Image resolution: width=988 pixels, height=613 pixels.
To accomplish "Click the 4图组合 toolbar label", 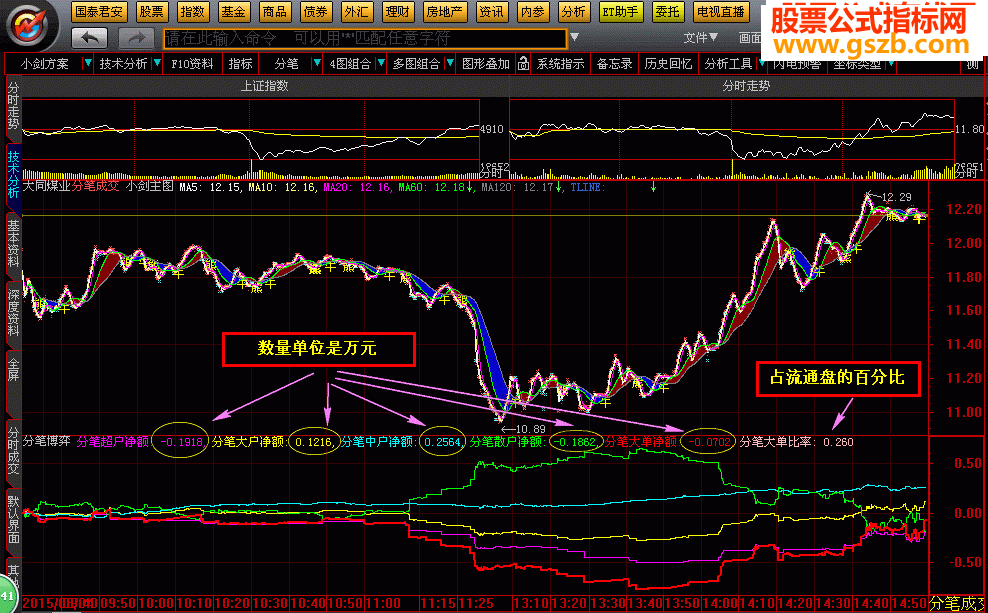I will [x=350, y=64].
